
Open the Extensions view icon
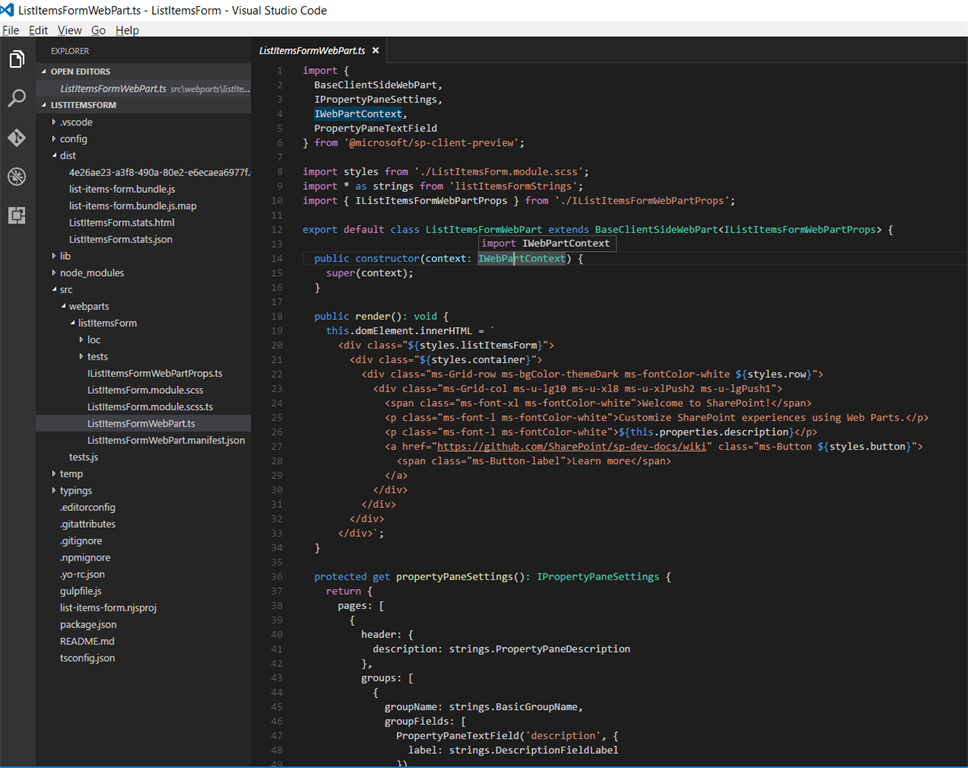(17, 215)
